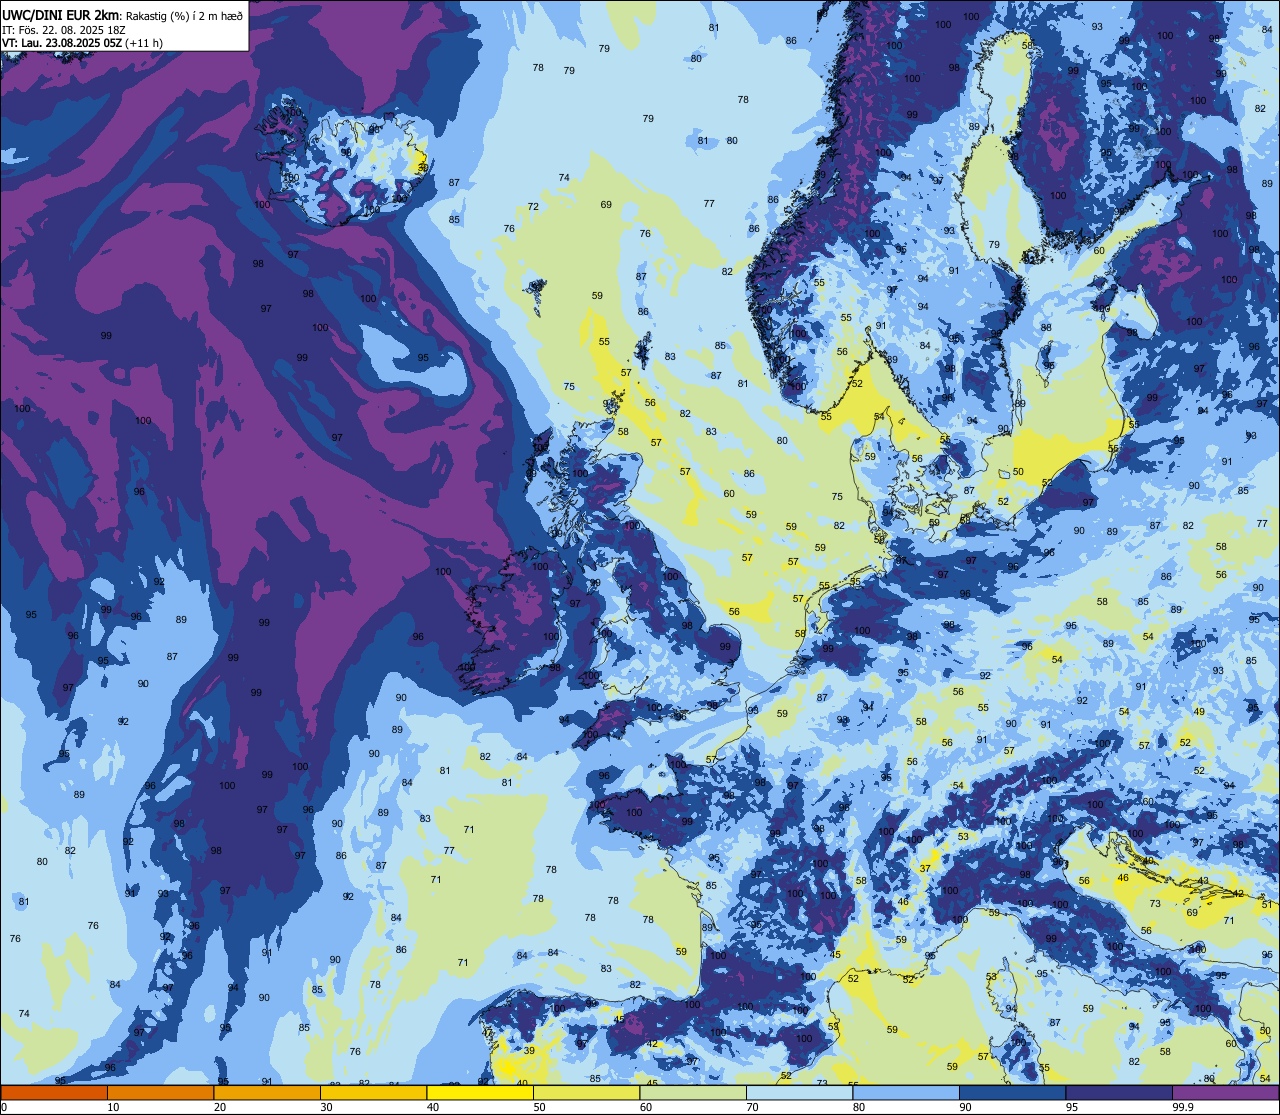Screen dimensions: 1280x1115
Task: Click the legend label '20'
Action: pos(220,1107)
